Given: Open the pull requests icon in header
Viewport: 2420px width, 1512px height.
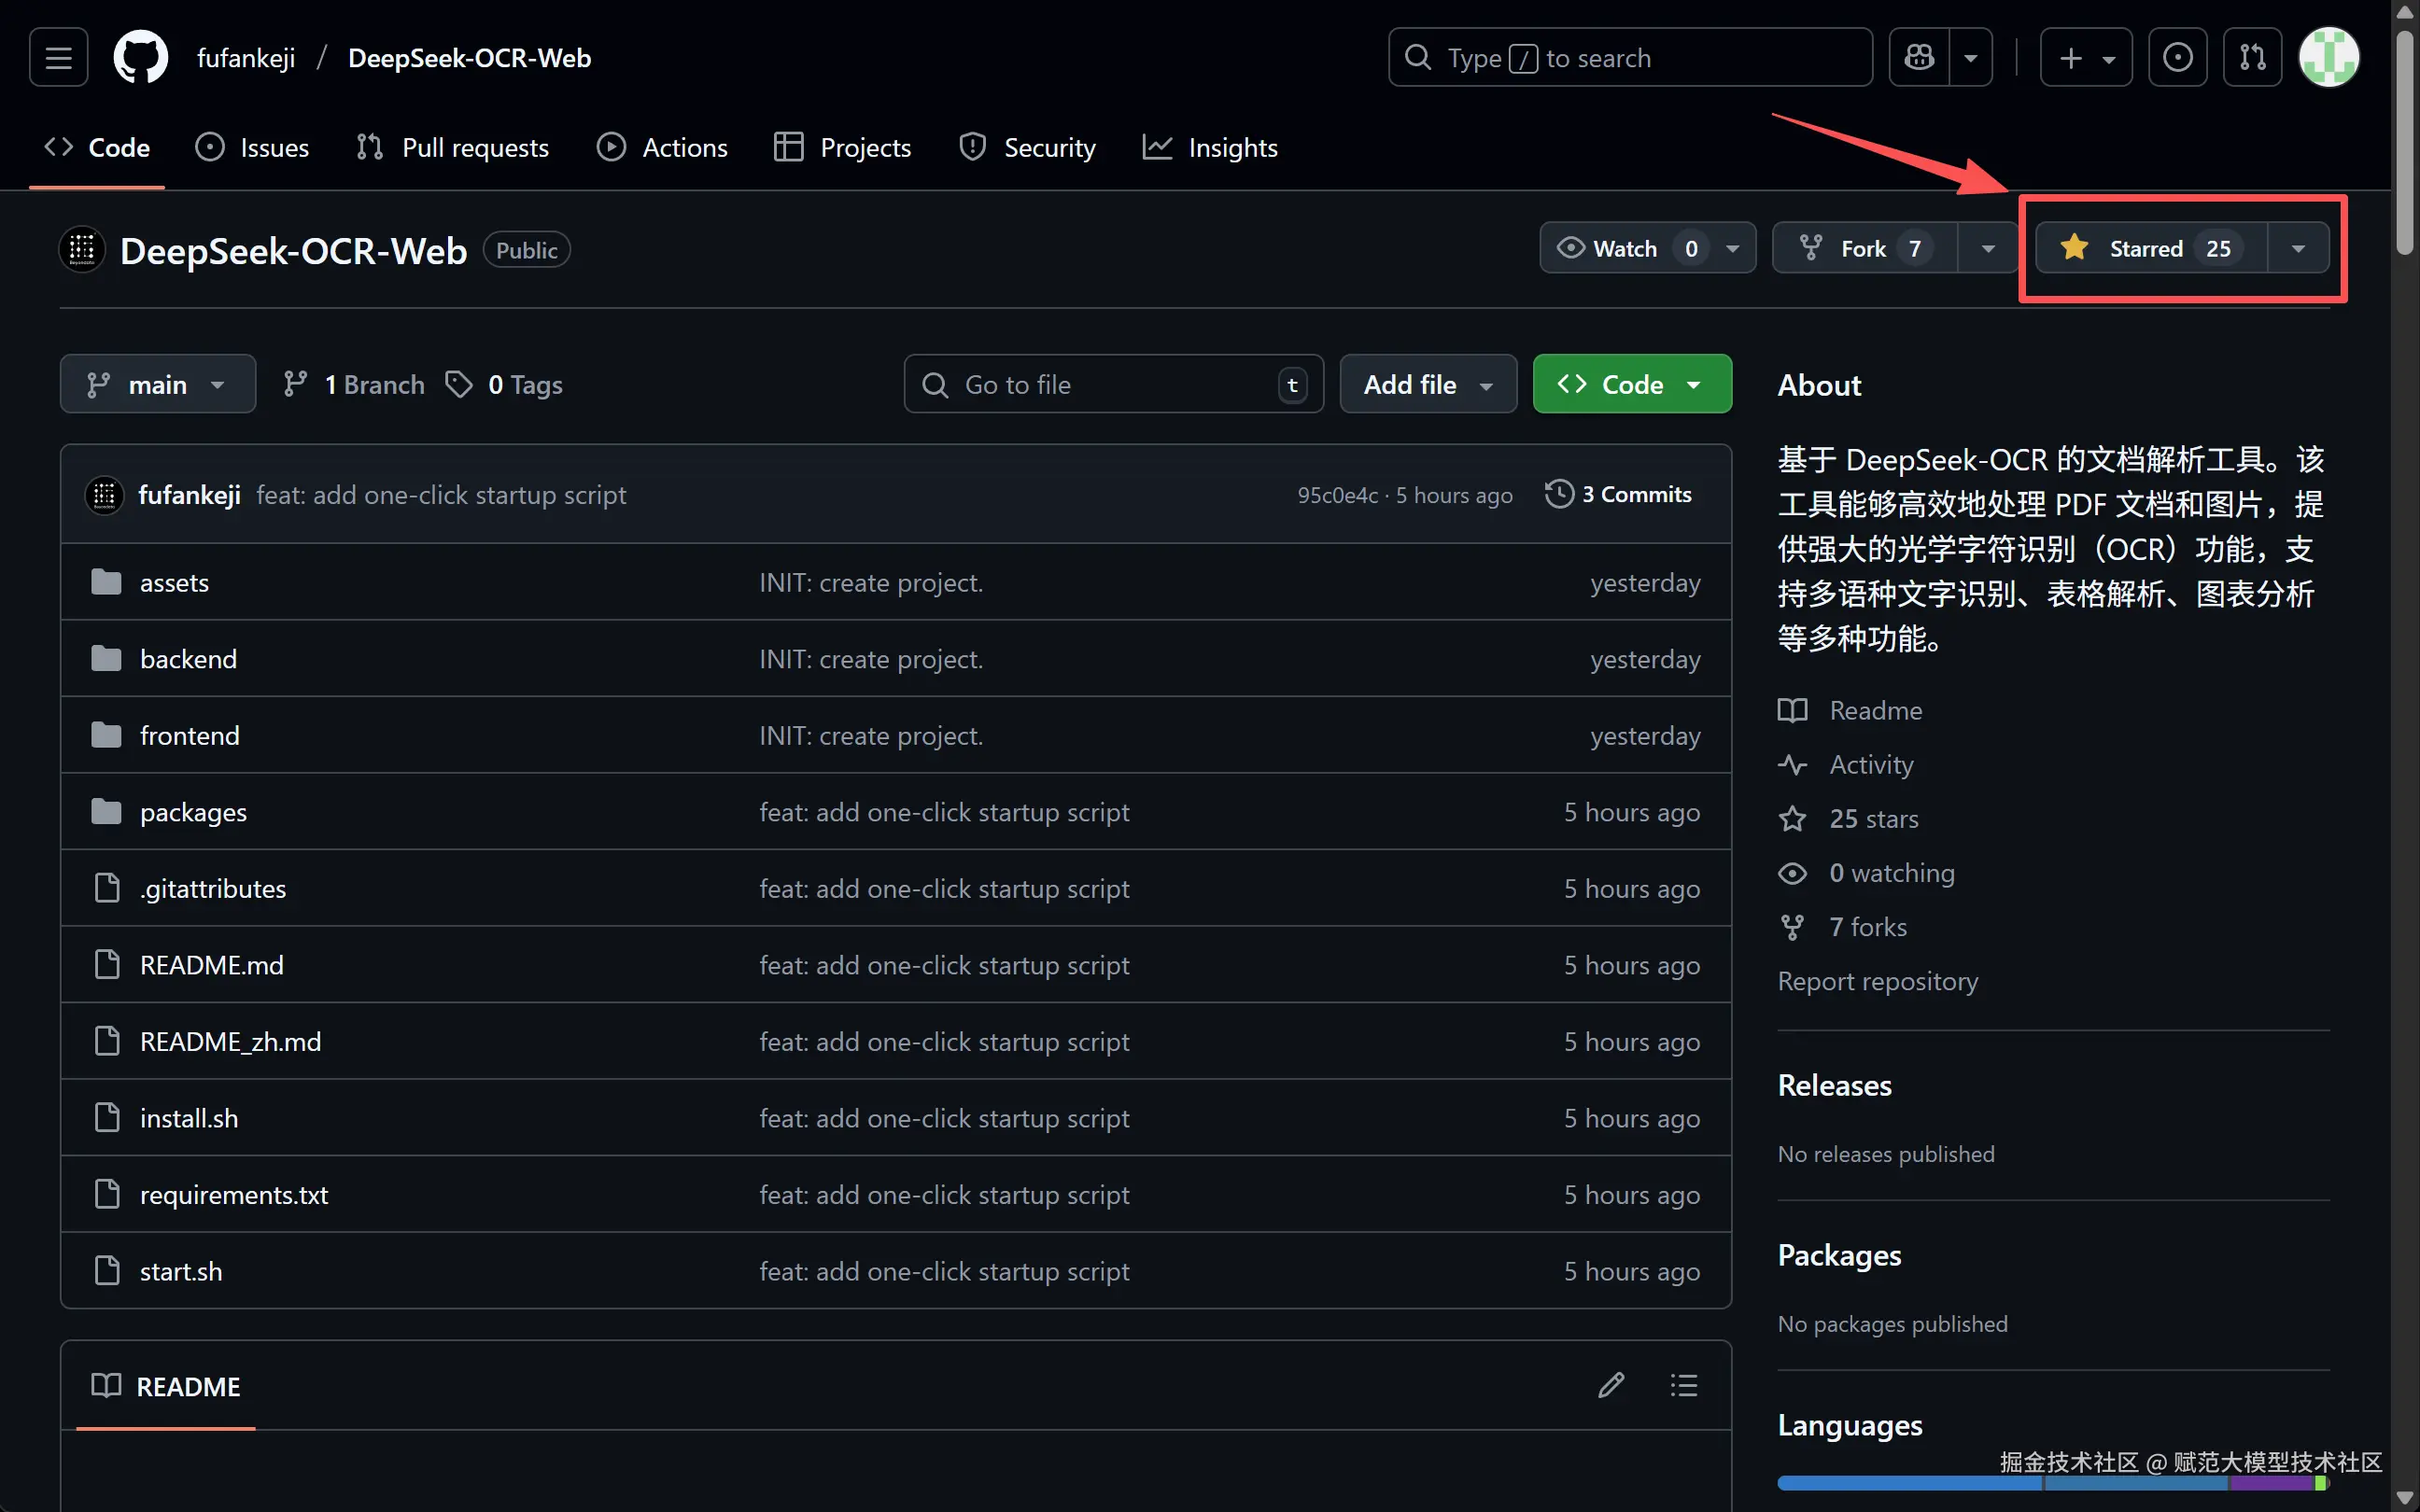Looking at the screenshot, I should click(2252, 58).
